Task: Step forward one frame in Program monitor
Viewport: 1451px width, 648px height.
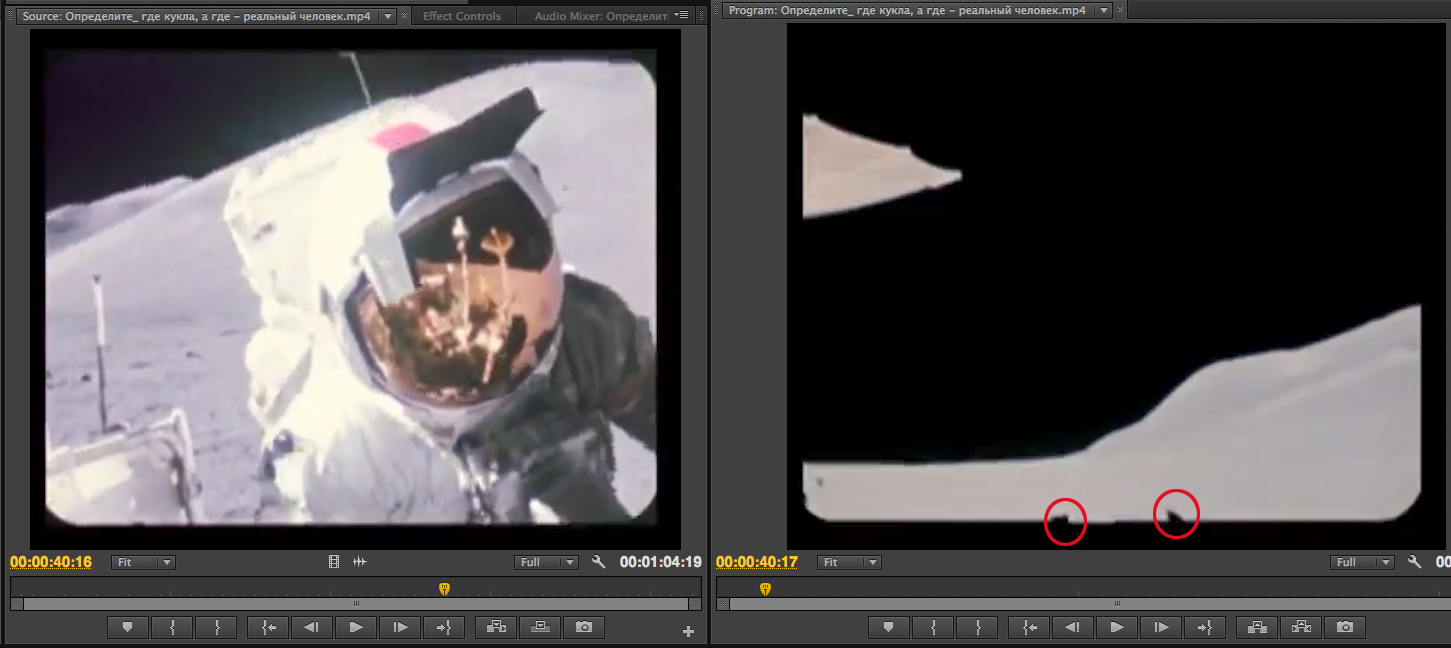Action: pos(1160,627)
